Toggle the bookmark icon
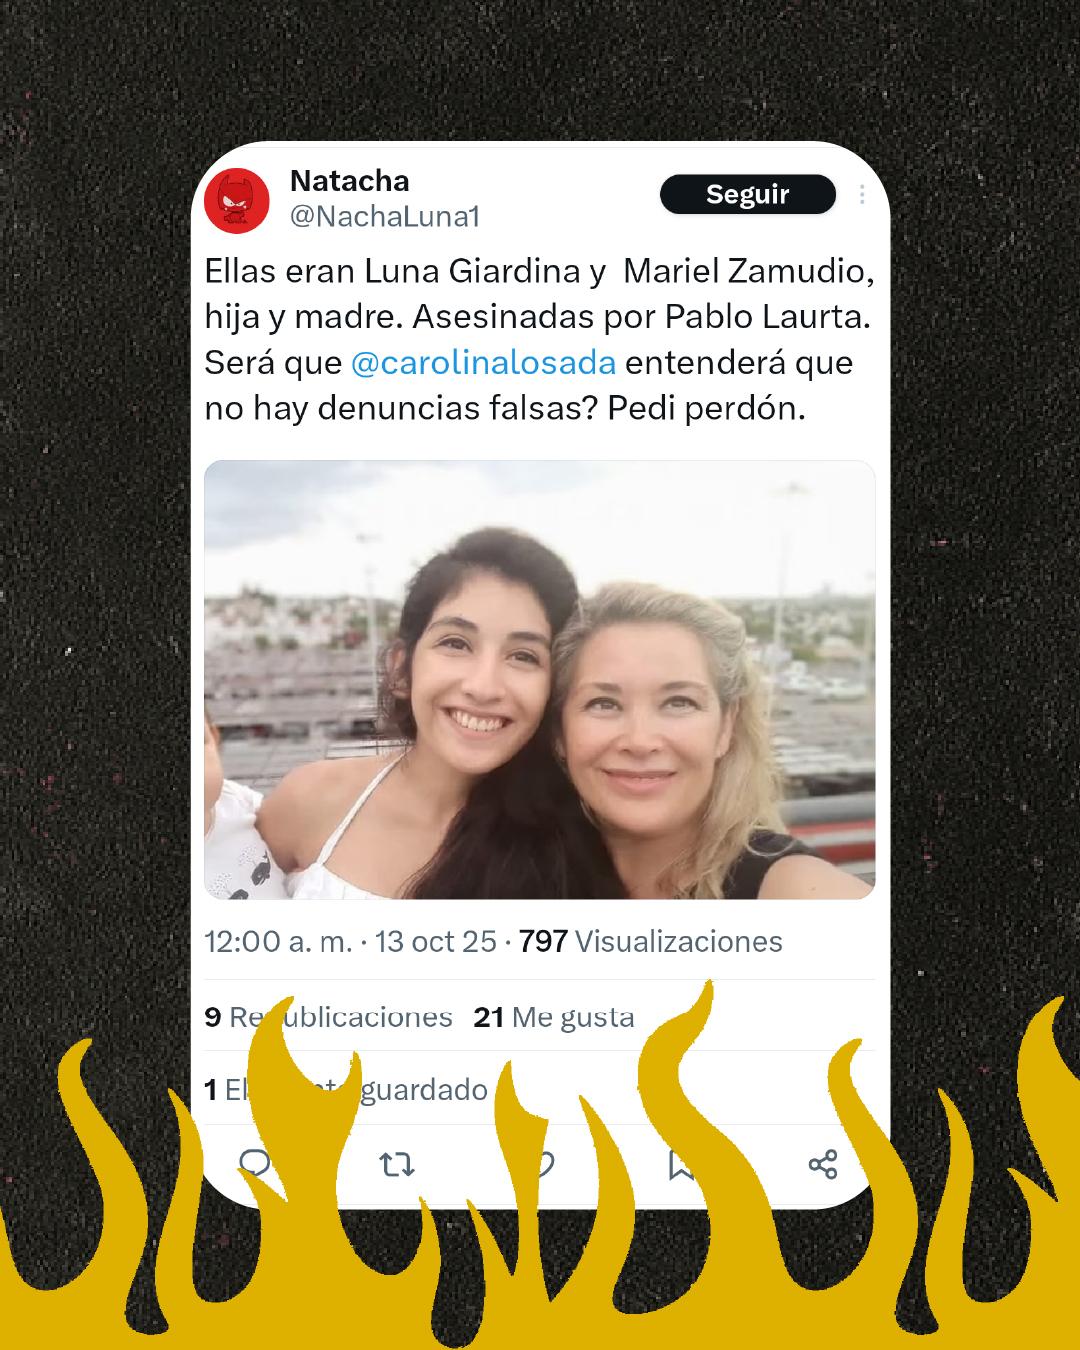 pyautogui.click(x=682, y=1164)
